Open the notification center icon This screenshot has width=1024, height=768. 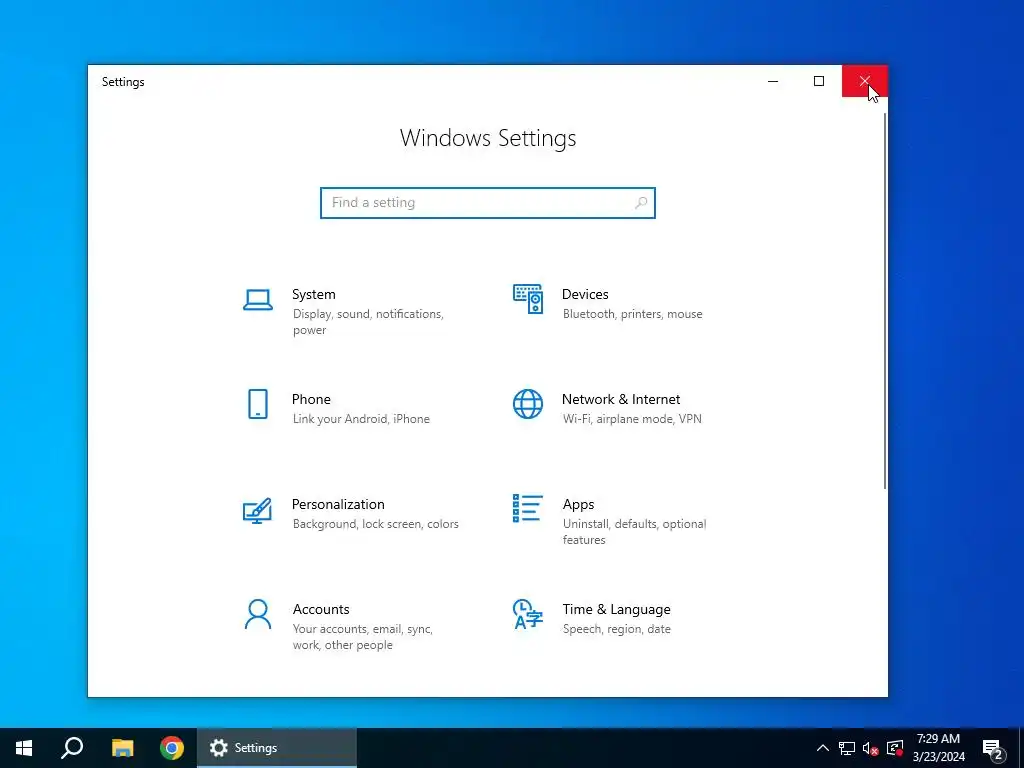[993, 748]
